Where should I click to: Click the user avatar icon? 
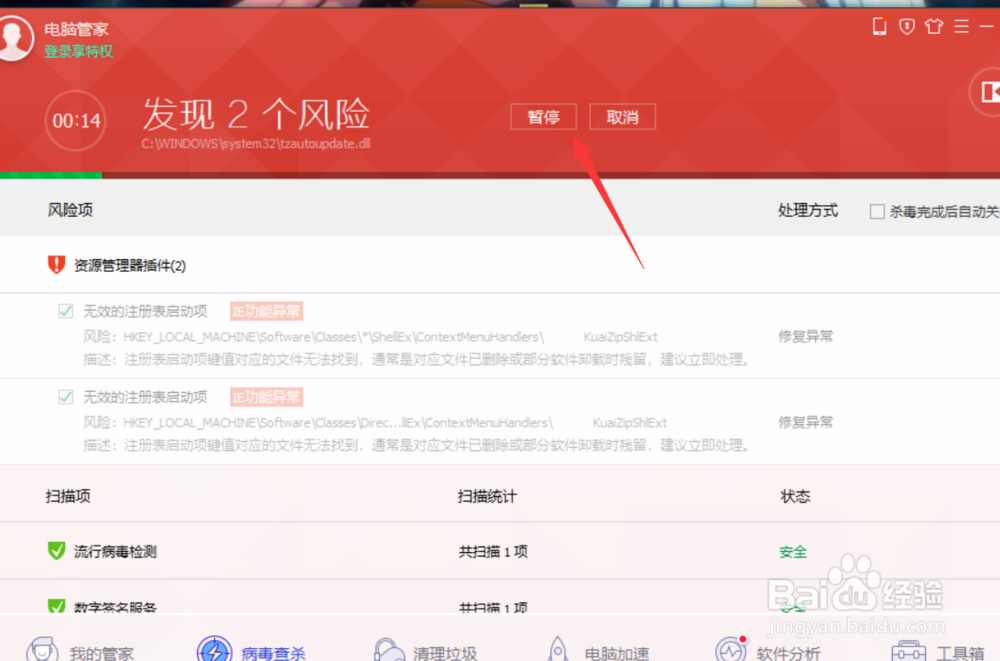pos(15,38)
